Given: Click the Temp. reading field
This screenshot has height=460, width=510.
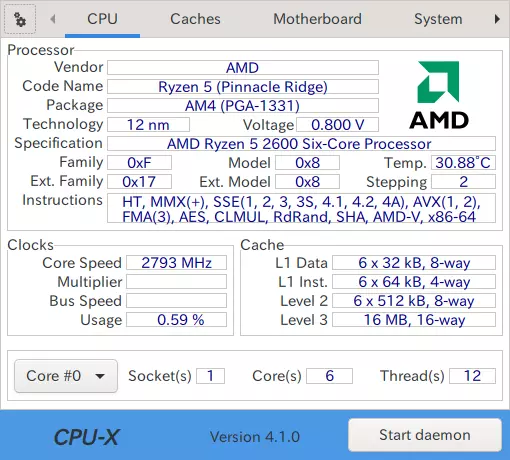Looking at the screenshot, I should click(x=463, y=163).
